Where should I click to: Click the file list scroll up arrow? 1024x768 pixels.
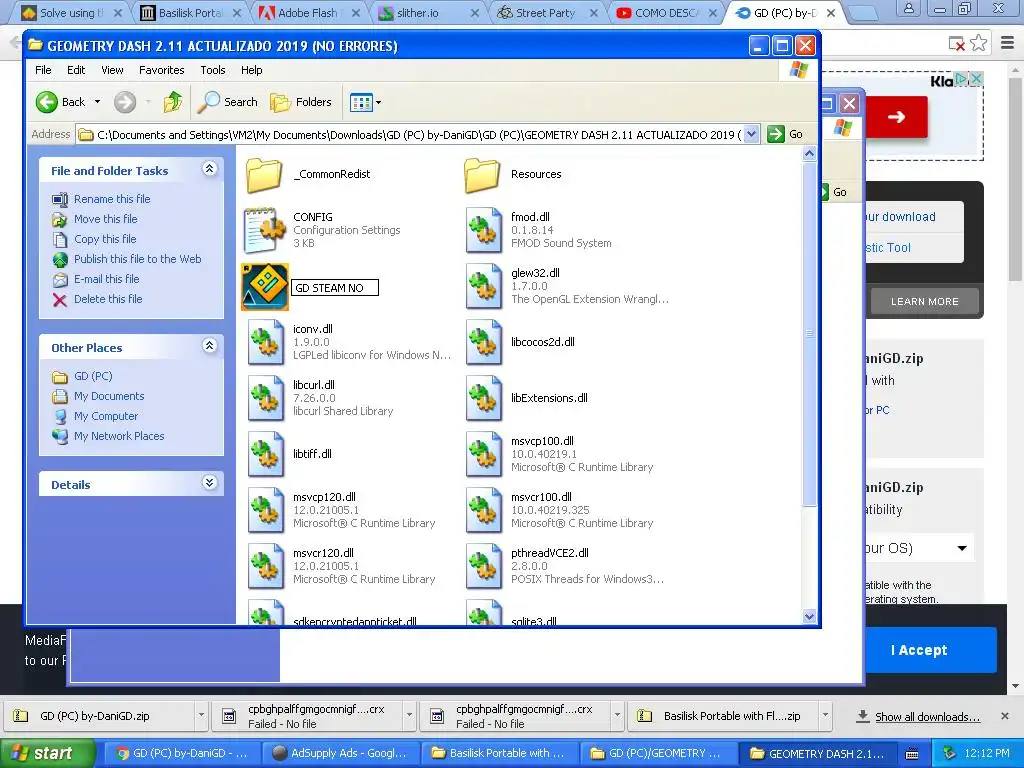click(809, 154)
